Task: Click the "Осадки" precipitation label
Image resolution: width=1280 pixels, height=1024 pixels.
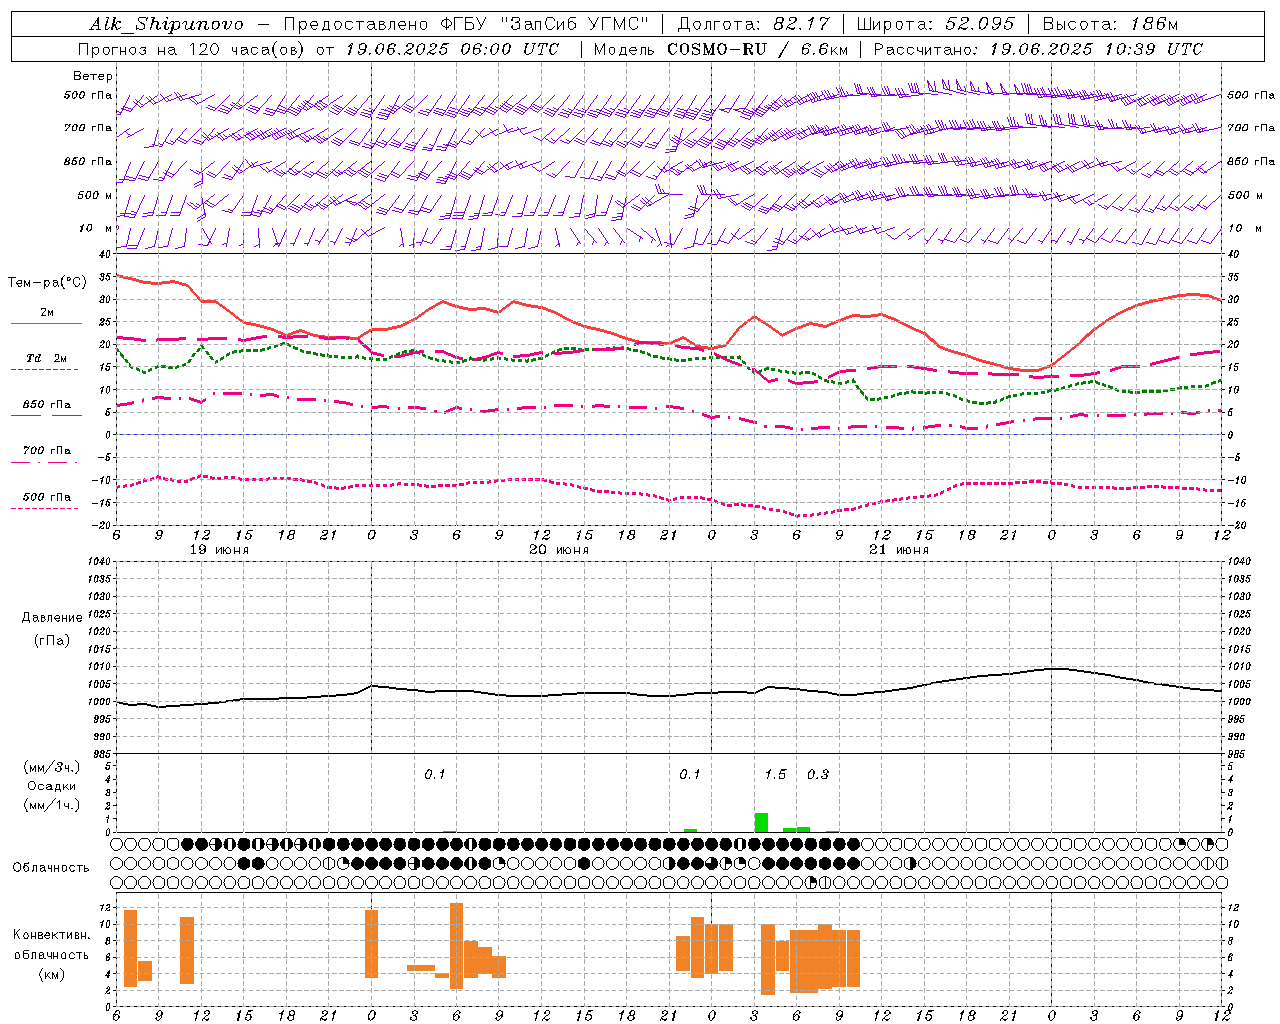Action: (51, 786)
